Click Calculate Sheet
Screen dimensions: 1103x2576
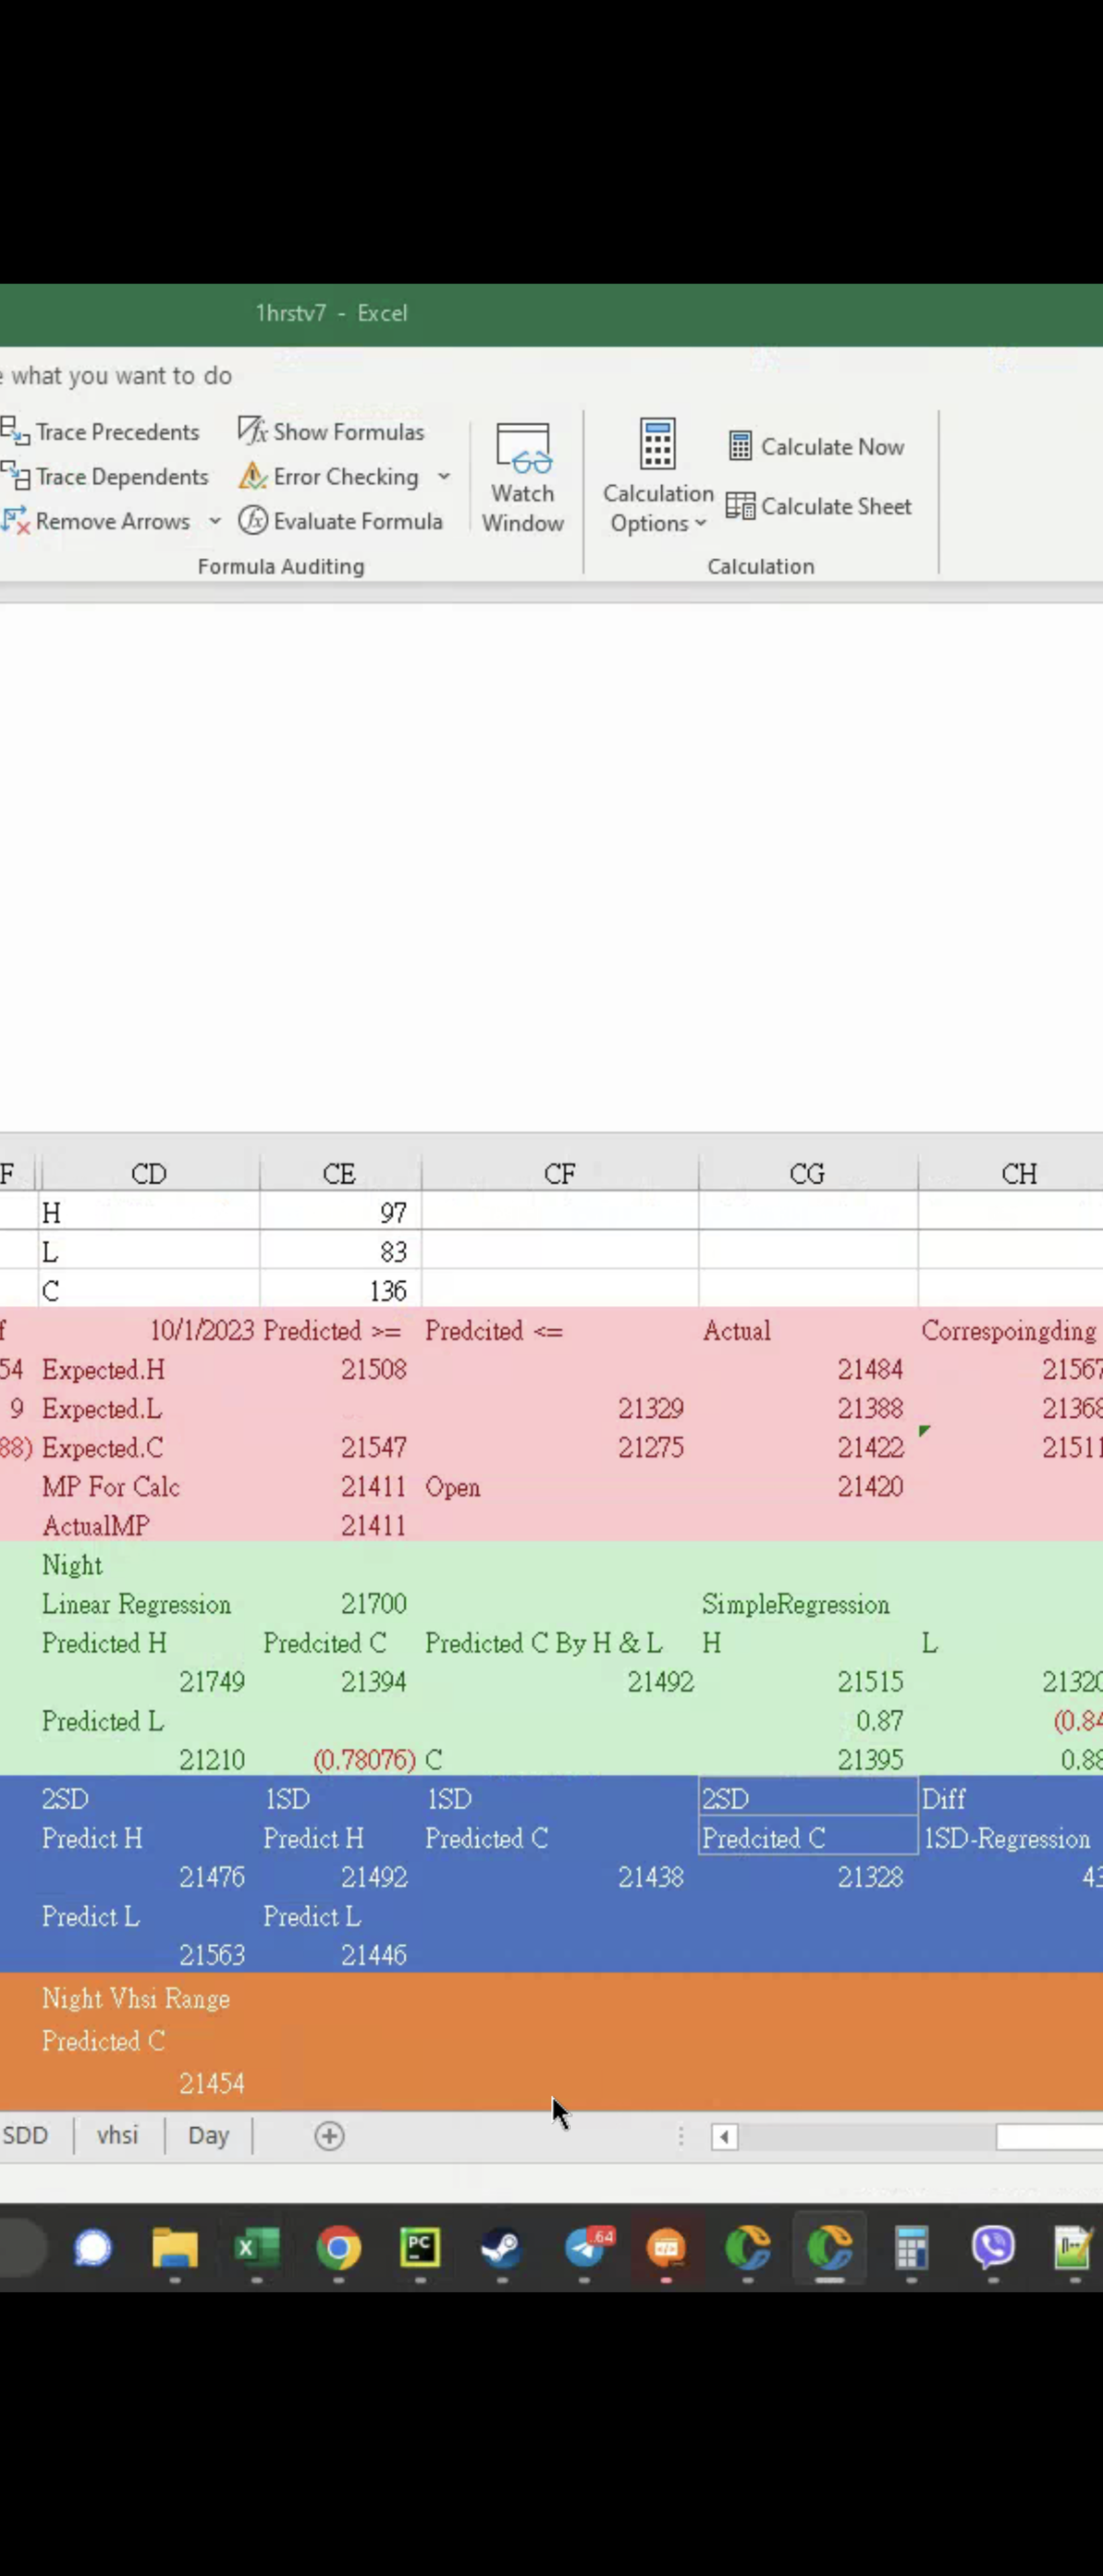tap(819, 506)
